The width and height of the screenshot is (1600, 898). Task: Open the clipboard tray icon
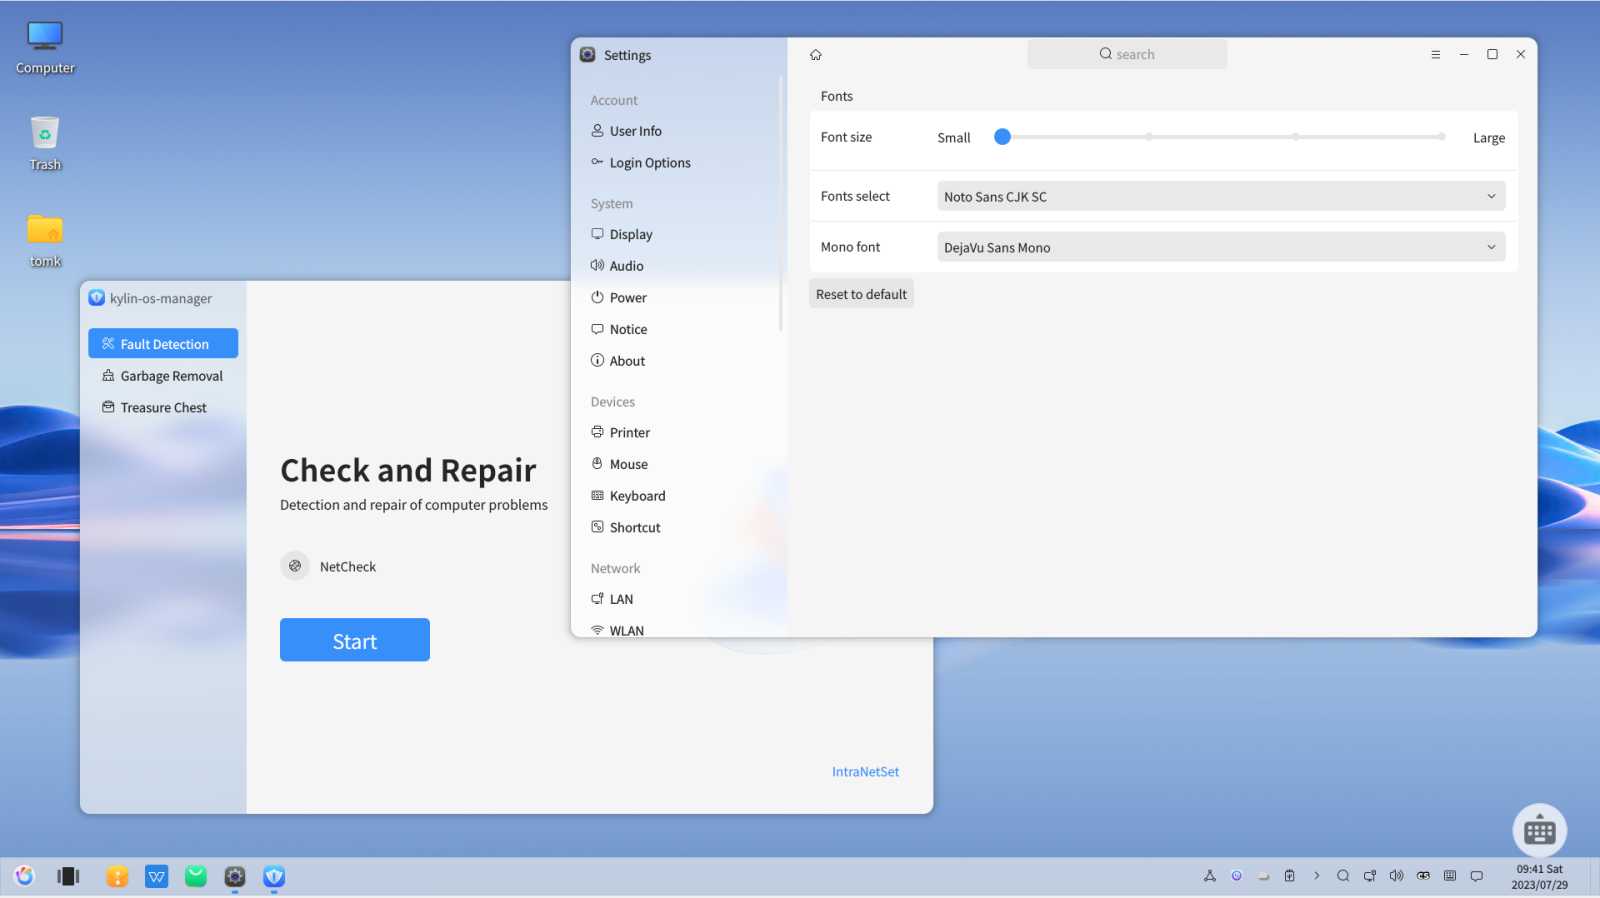point(1290,876)
